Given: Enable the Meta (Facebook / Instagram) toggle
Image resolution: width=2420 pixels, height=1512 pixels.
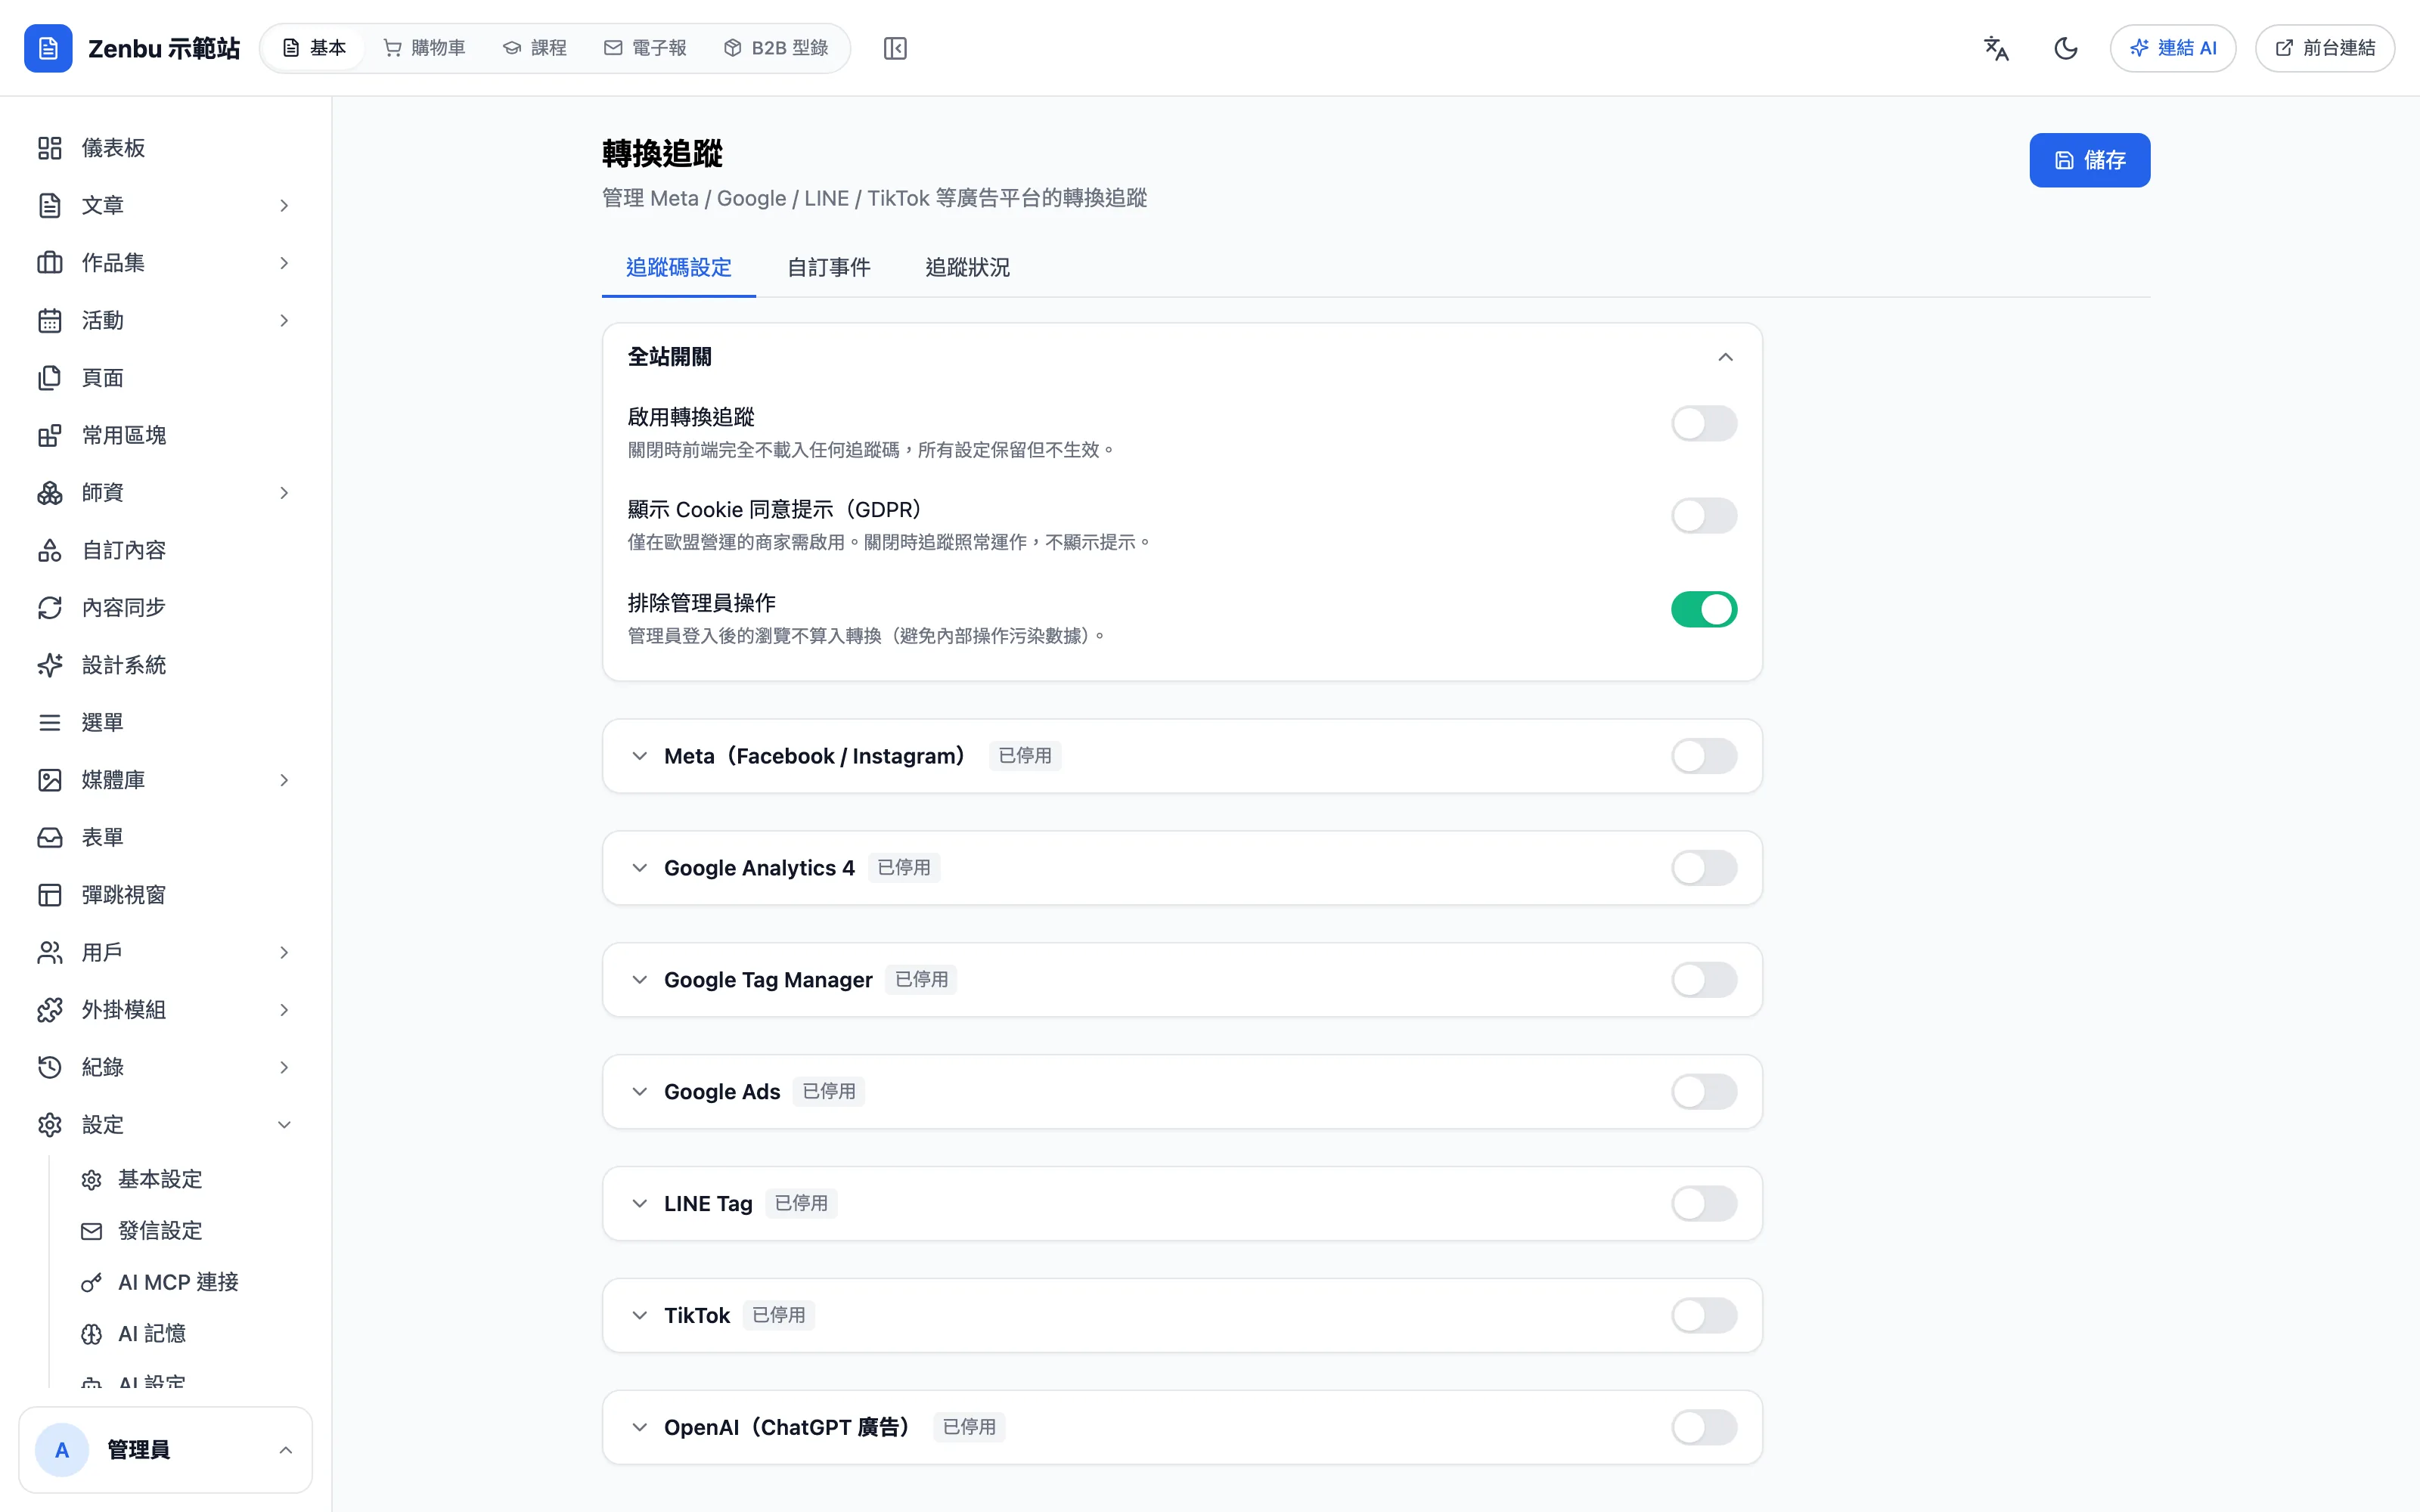Looking at the screenshot, I should (x=1704, y=756).
